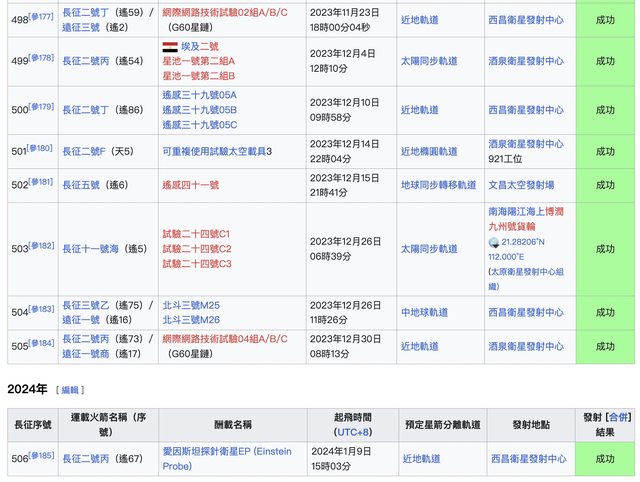Open 可重複使用試驗太空載具 link
The height and width of the screenshot is (482, 640).
[x=214, y=152]
